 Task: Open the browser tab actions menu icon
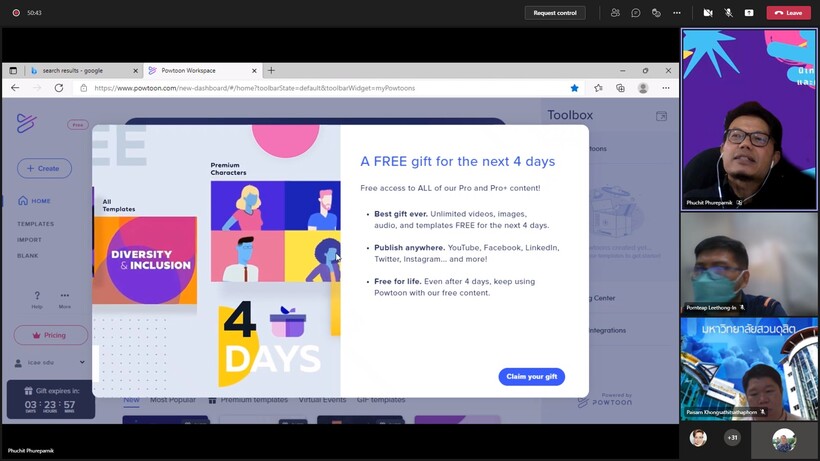click(13, 71)
